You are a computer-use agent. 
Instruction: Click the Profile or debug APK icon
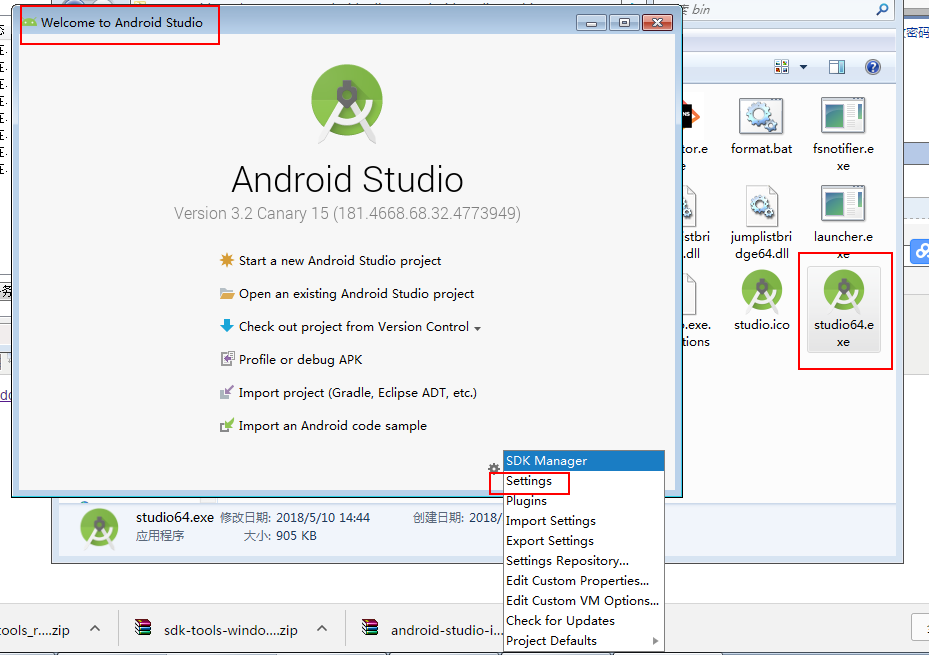click(x=227, y=359)
